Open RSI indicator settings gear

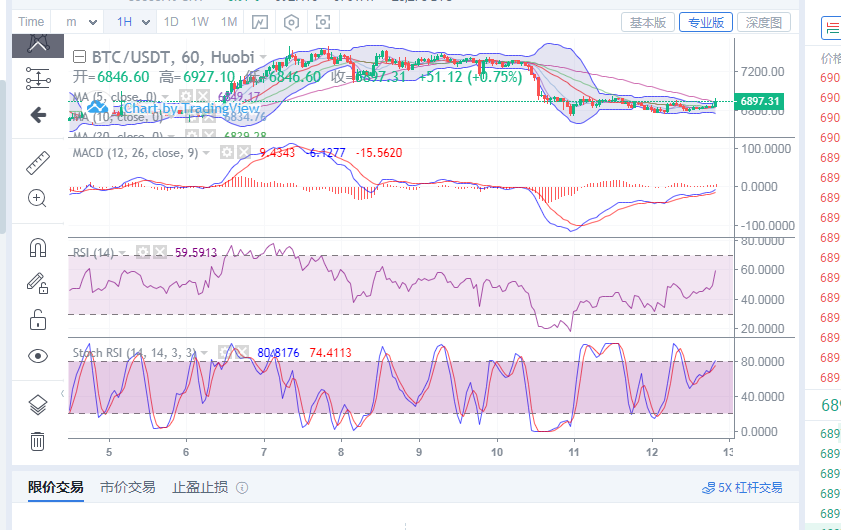(x=143, y=252)
